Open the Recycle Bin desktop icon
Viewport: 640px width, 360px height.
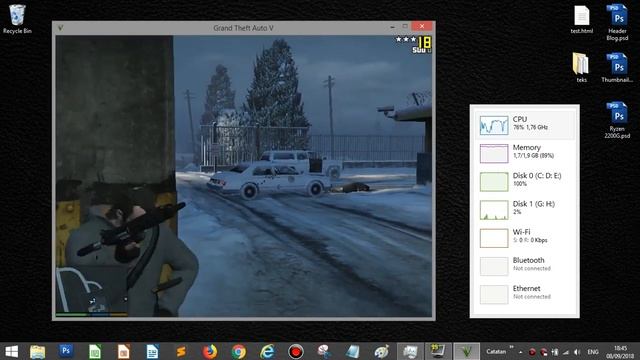[x=17, y=19]
